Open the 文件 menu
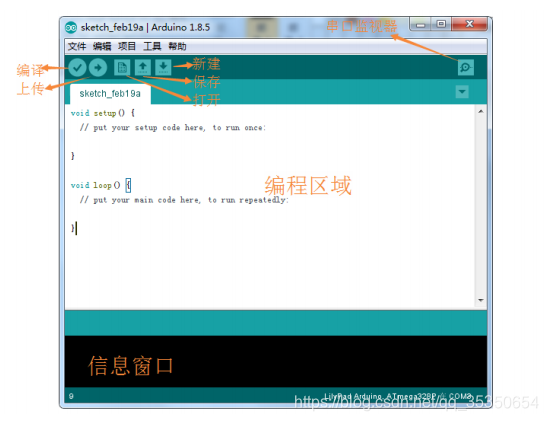The image size is (548, 421). 77,46
